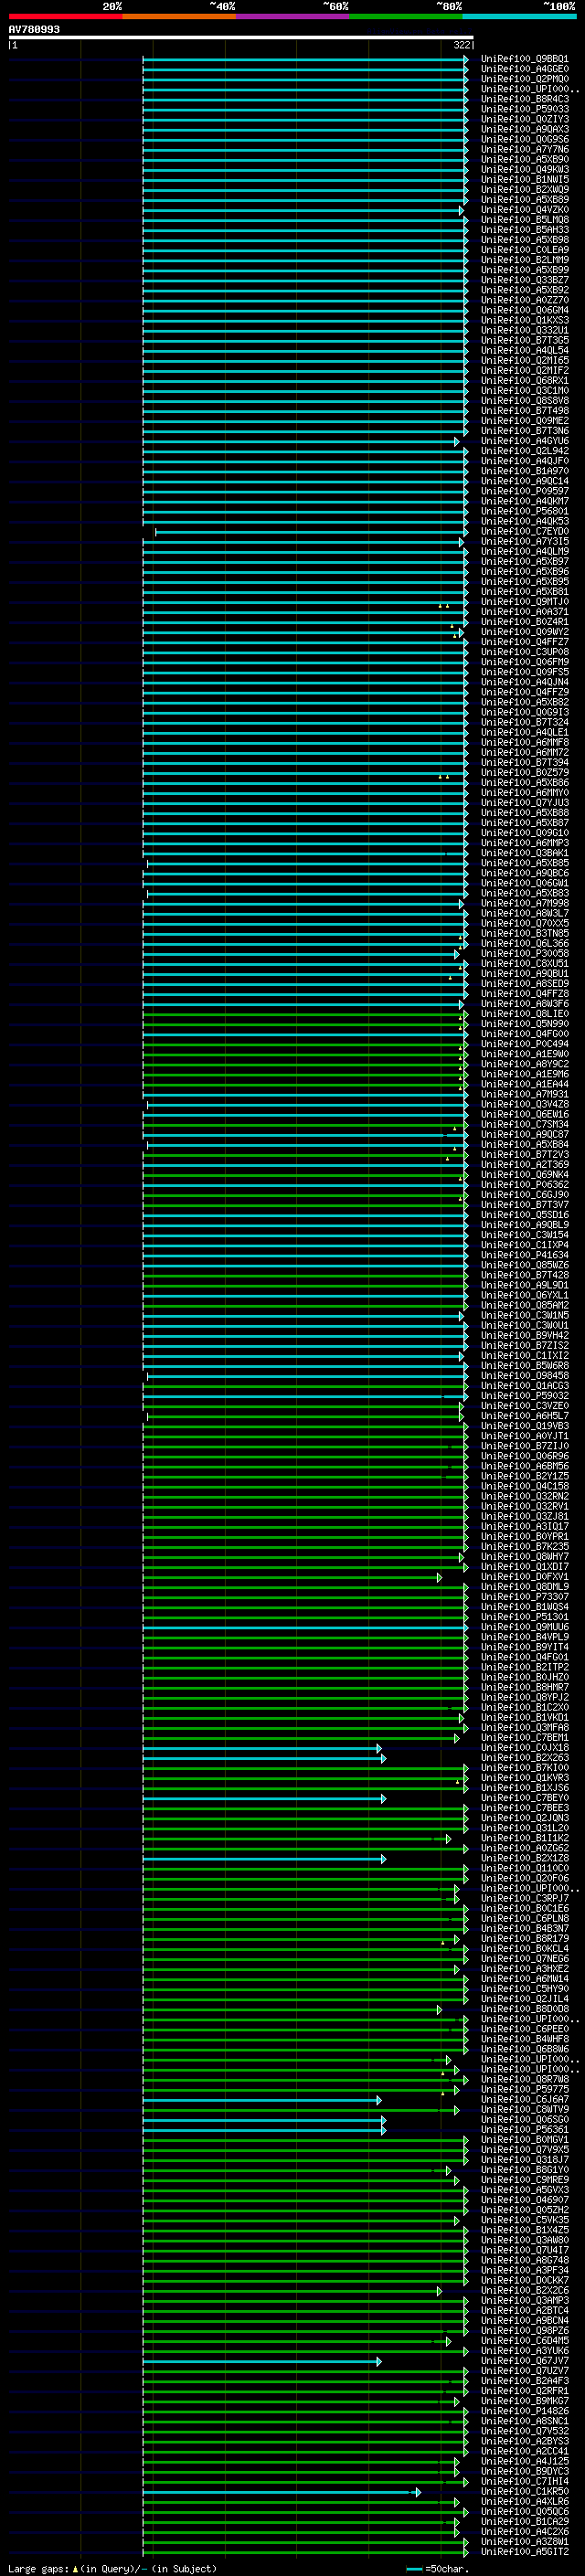This screenshot has height=2576, width=585.
Task: Select the UniRef100_A5XB90 label
Action: 525,159
